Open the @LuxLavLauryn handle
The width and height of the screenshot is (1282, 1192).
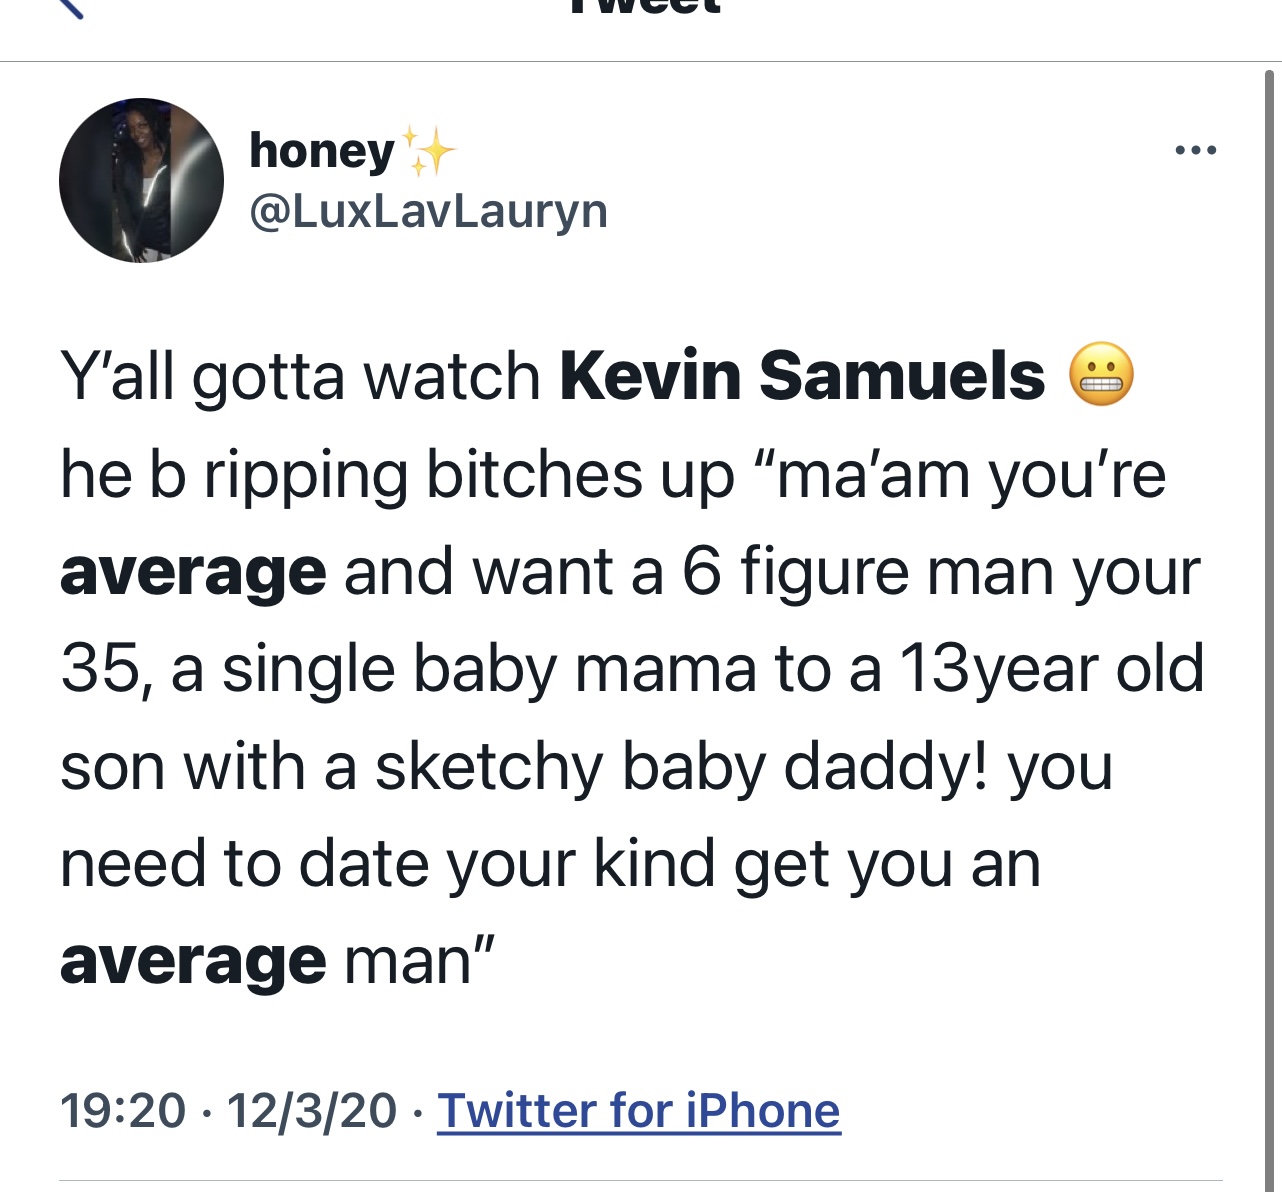[x=428, y=211]
